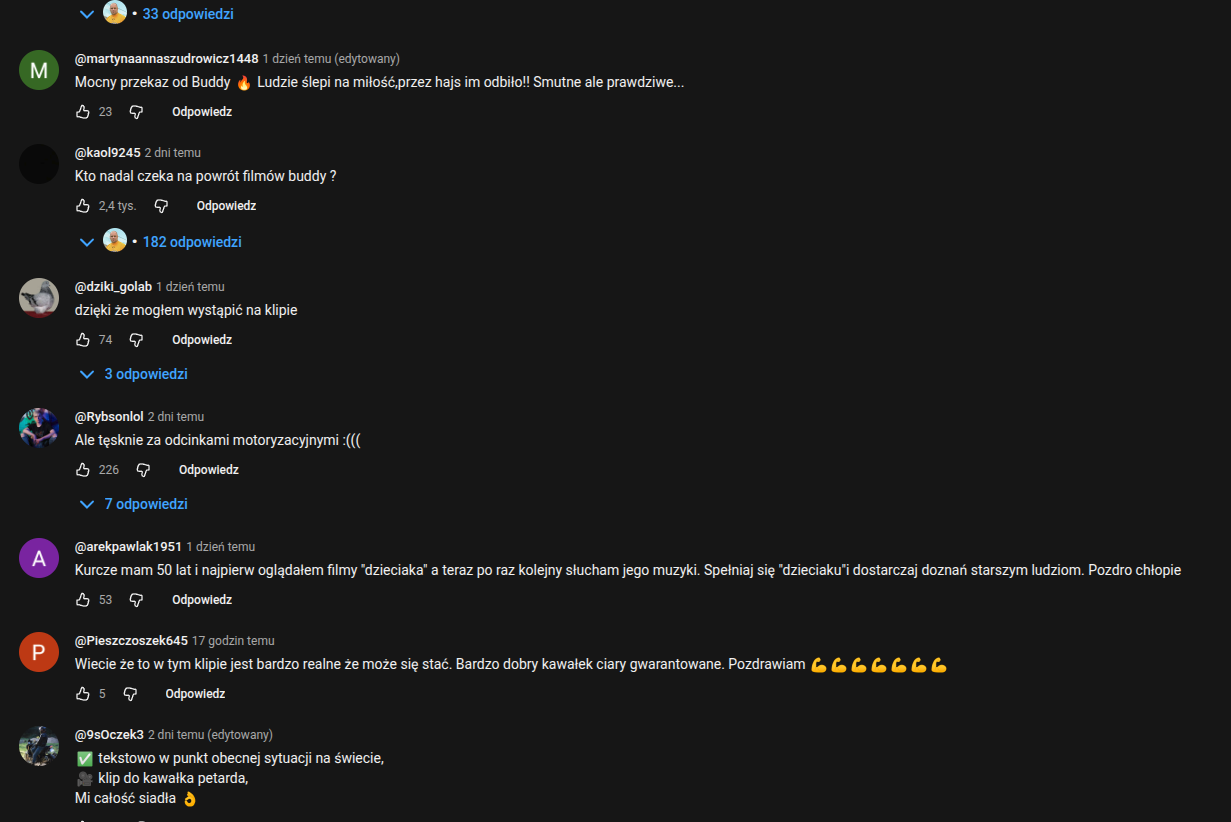The width and height of the screenshot is (1231, 822).
Task: Open the '2 dni temu' timestamp on @kaol9245's comment
Action: [173, 153]
